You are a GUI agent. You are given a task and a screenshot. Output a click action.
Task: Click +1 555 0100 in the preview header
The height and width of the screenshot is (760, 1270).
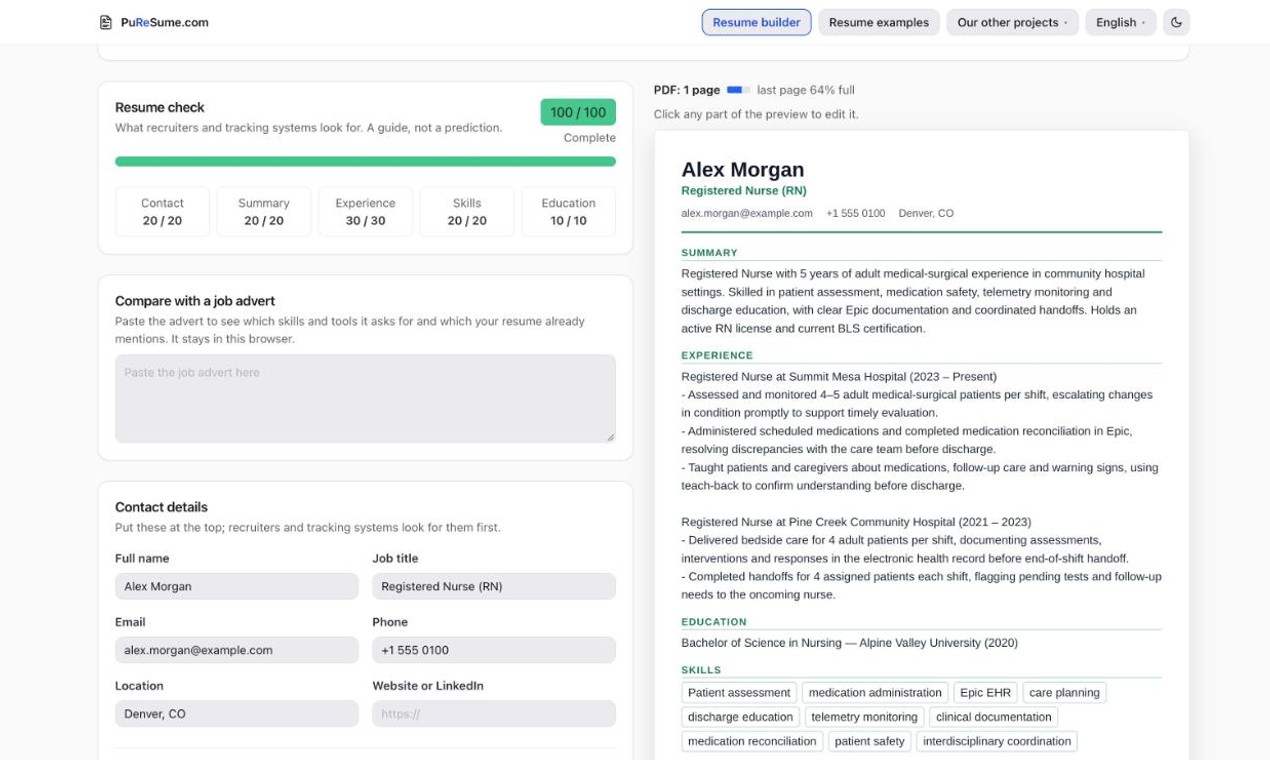tap(855, 213)
